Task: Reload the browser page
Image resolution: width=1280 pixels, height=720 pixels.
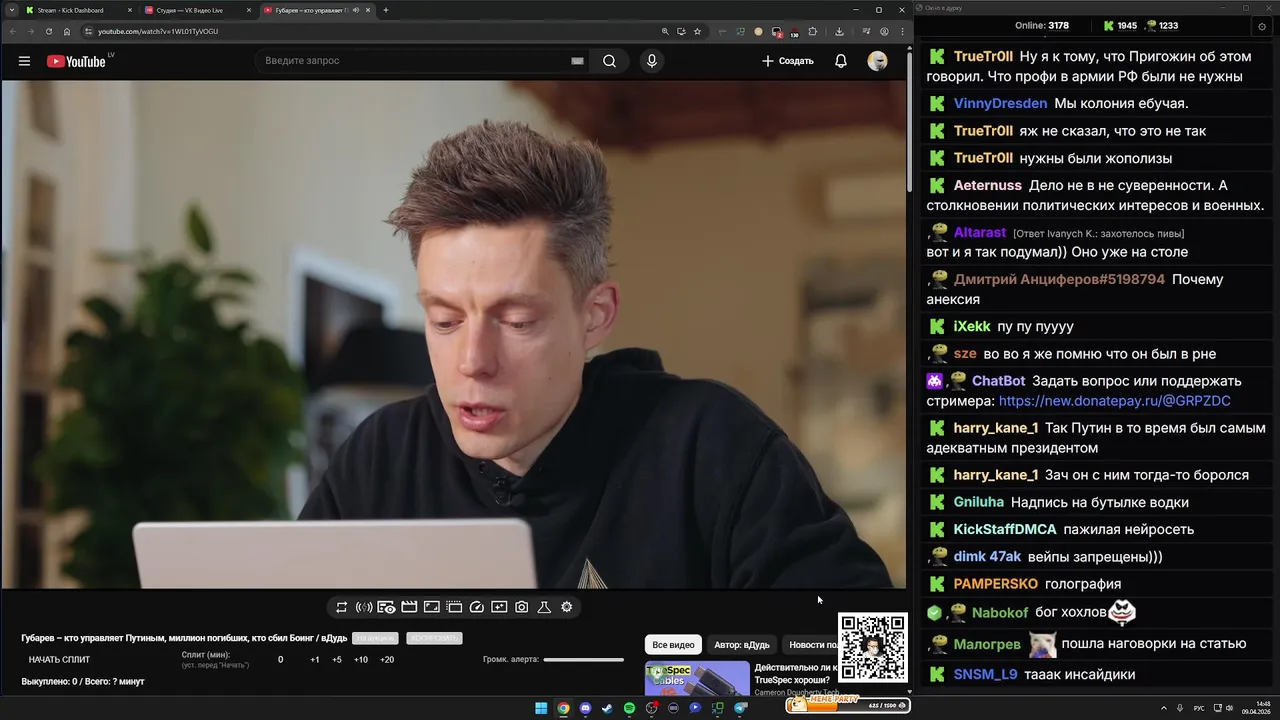Action: [48, 31]
